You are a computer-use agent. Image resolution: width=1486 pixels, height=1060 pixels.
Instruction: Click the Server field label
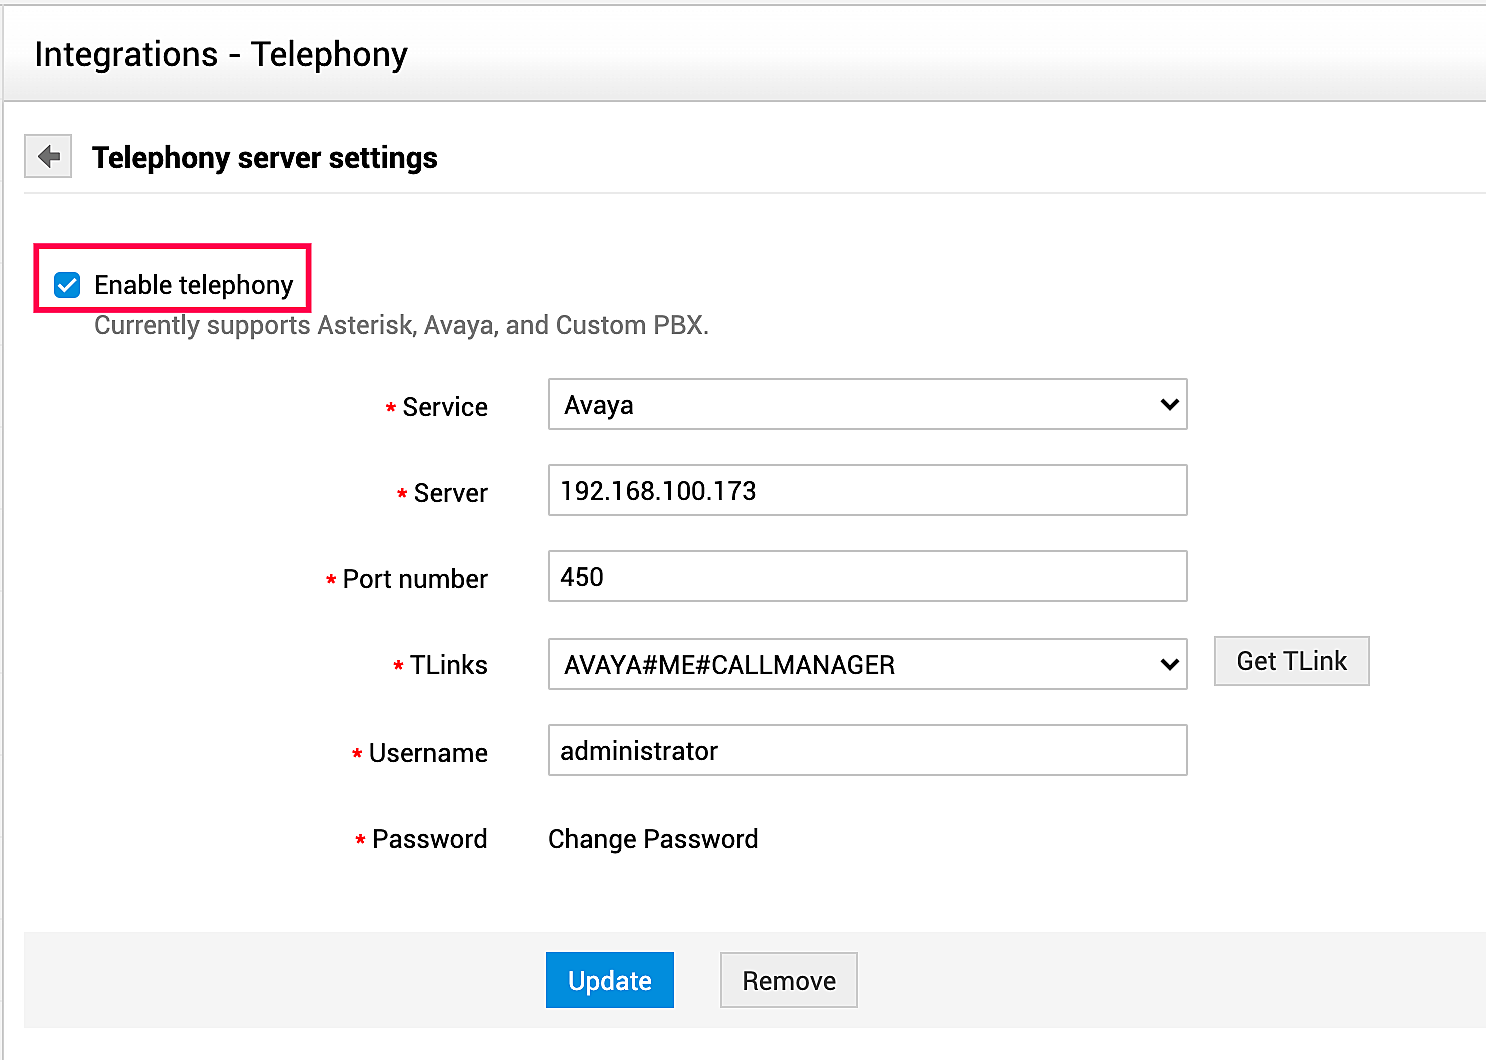[450, 494]
